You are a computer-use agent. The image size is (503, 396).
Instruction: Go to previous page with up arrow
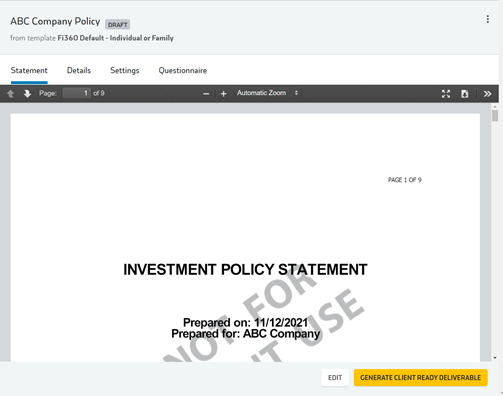pyautogui.click(x=11, y=94)
